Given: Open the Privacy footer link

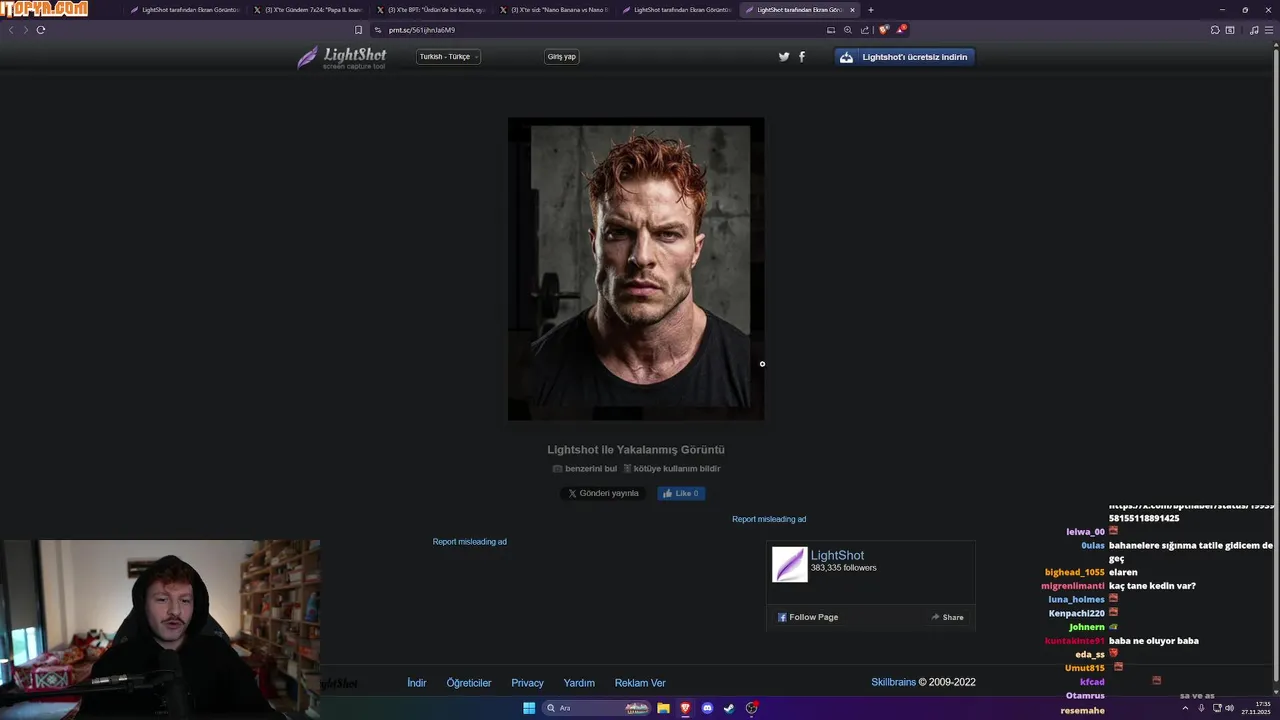Looking at the screenshot, I should tap(527, 683).
